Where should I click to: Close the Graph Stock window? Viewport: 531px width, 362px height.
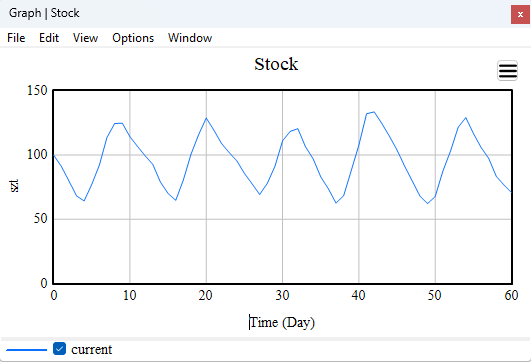click(520, 15)
